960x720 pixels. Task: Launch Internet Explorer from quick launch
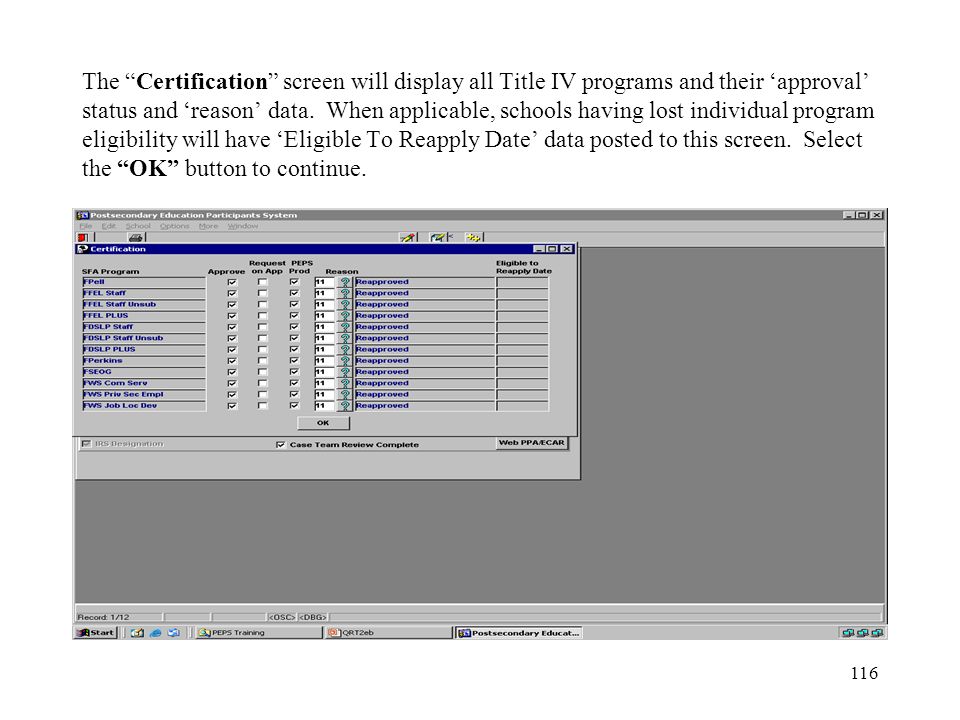[156, 633]
